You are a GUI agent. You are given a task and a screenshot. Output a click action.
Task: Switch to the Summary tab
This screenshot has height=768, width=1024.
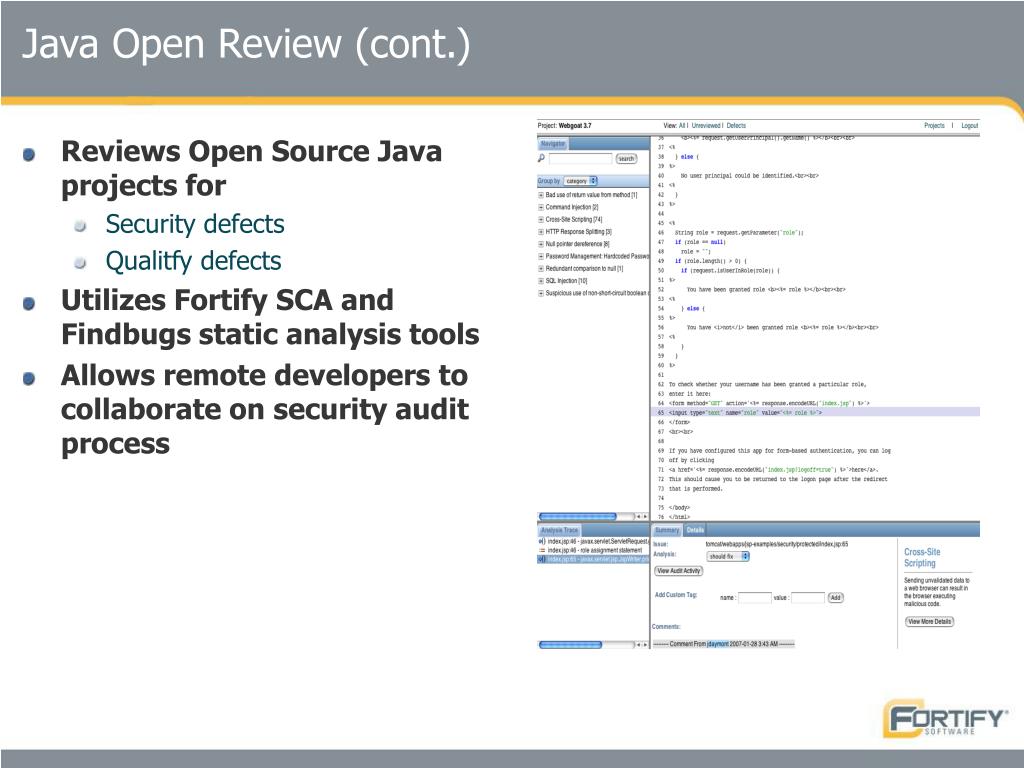(667, 530)
